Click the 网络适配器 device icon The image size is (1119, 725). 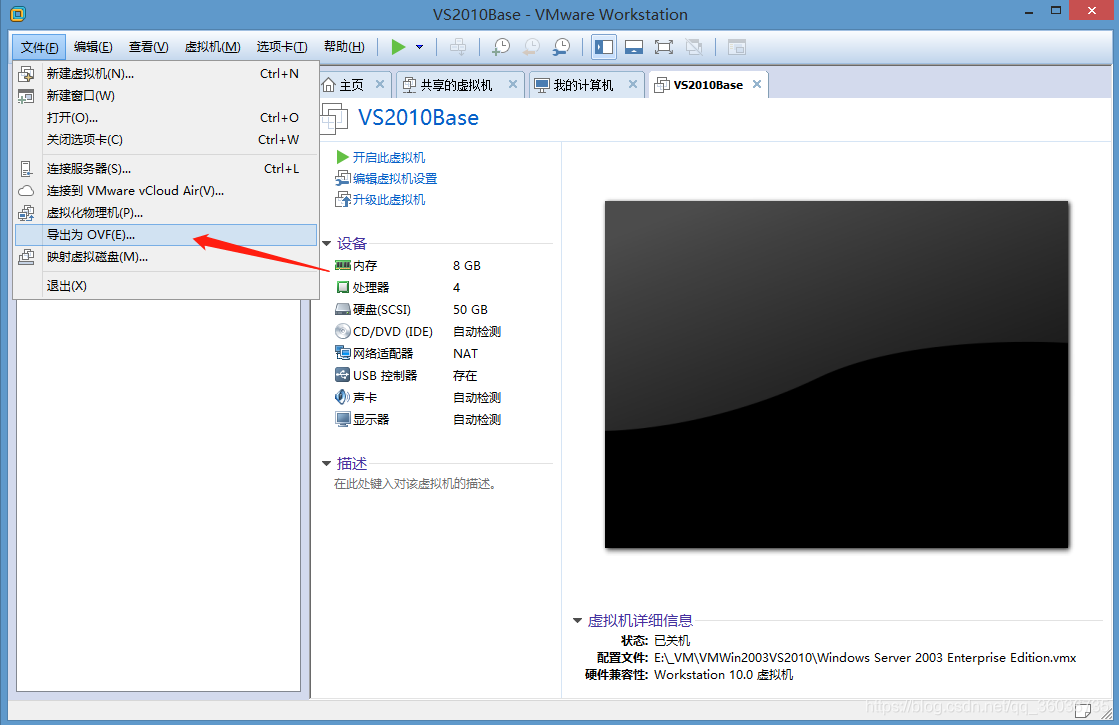pos(343,353)
